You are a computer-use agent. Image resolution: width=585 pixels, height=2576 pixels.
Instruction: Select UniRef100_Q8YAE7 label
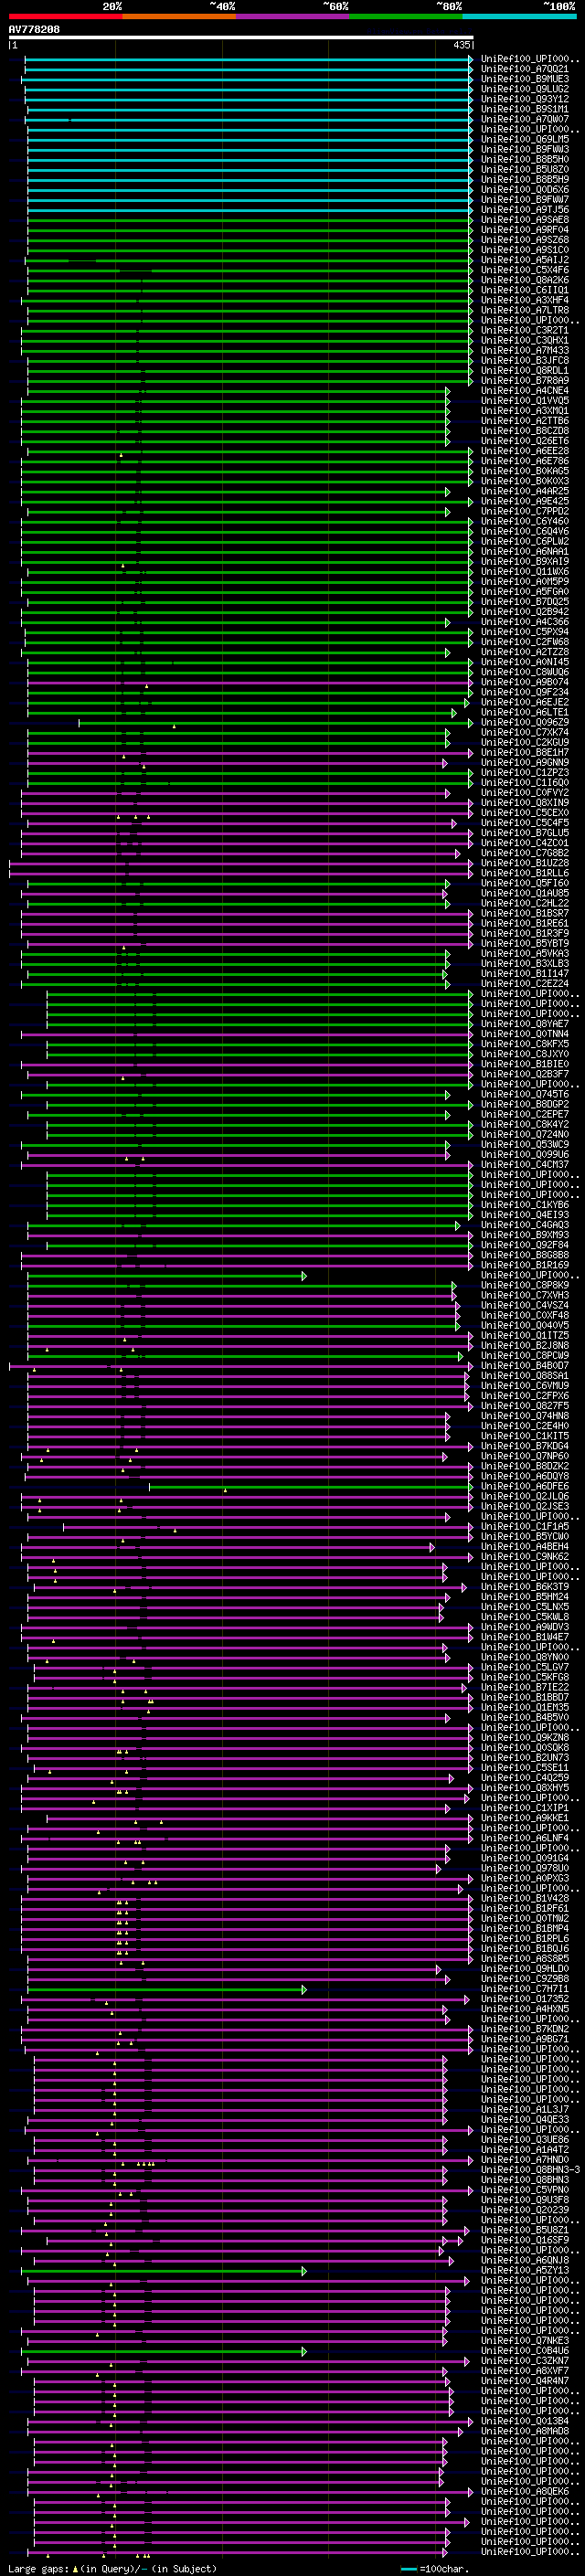(x=525, y=1023)
